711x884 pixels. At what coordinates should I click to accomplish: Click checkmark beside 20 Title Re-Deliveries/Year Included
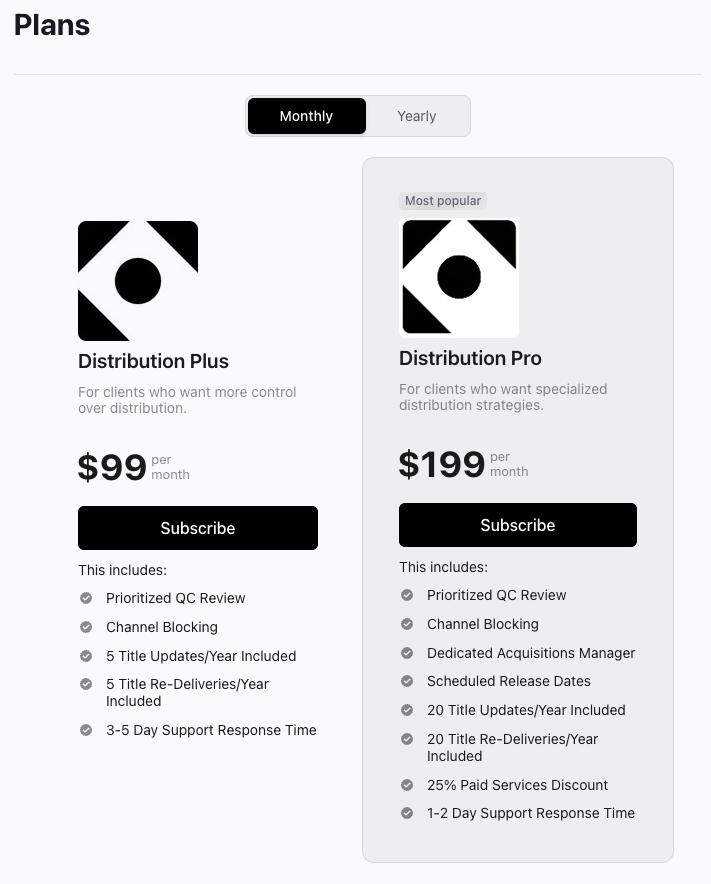click(406, 740)
